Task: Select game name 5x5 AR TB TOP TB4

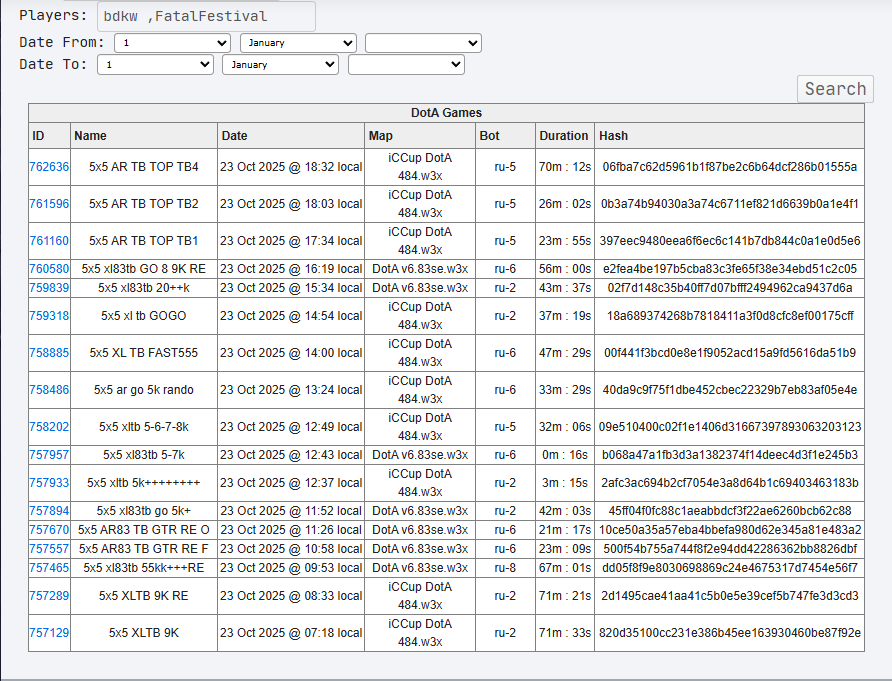Action: coord(144,167)
